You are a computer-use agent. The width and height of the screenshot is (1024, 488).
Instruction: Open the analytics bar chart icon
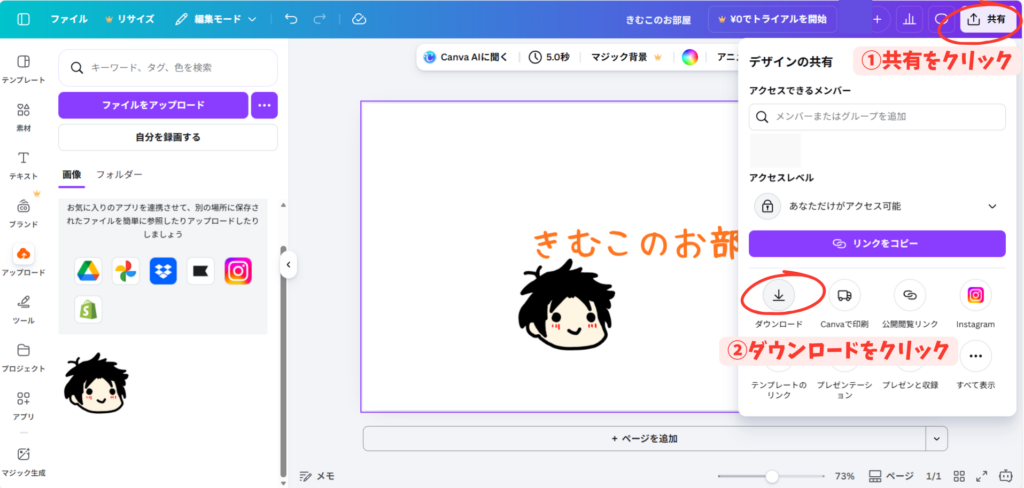pos(909,20)
